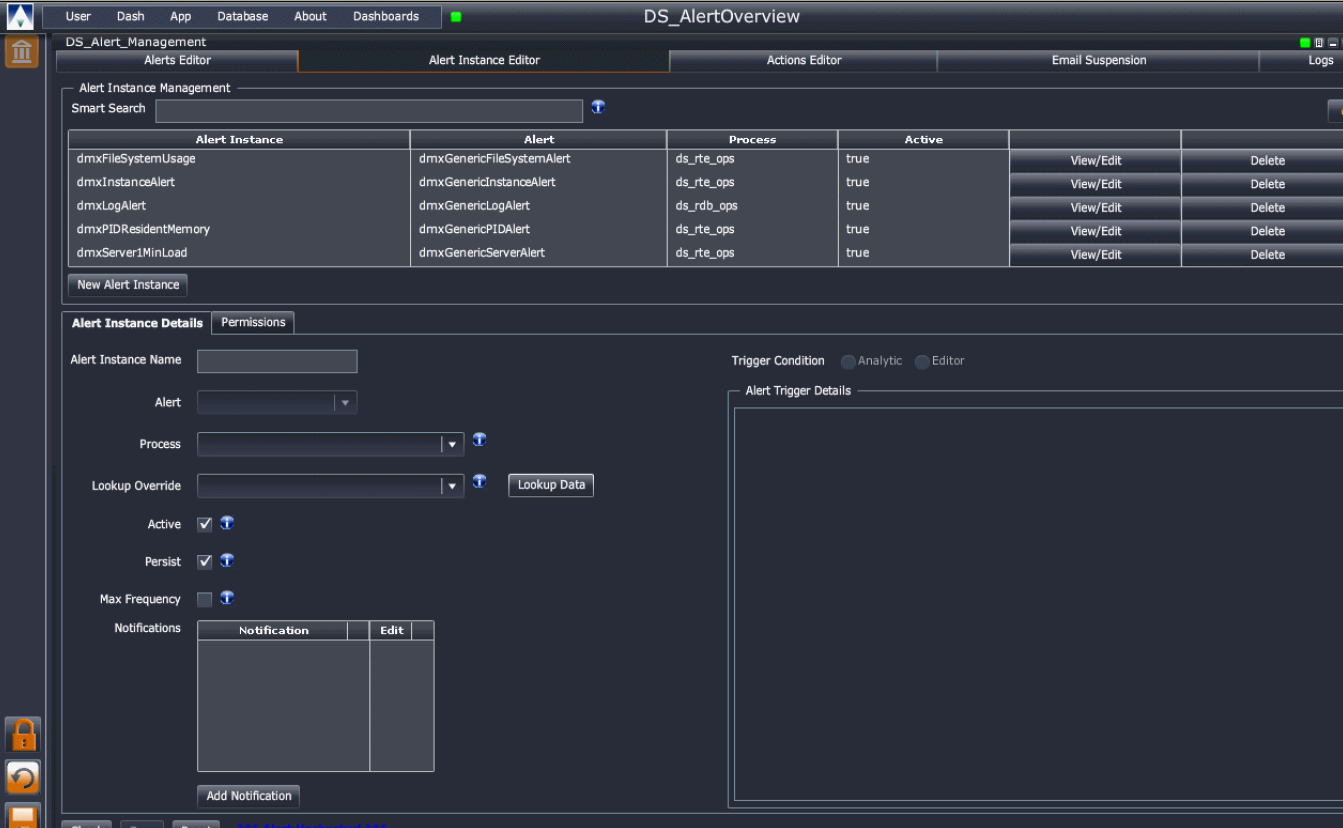
Task: Click the Alert Instance Name input field
Action: pyautogui.click(x=277, y=361)
